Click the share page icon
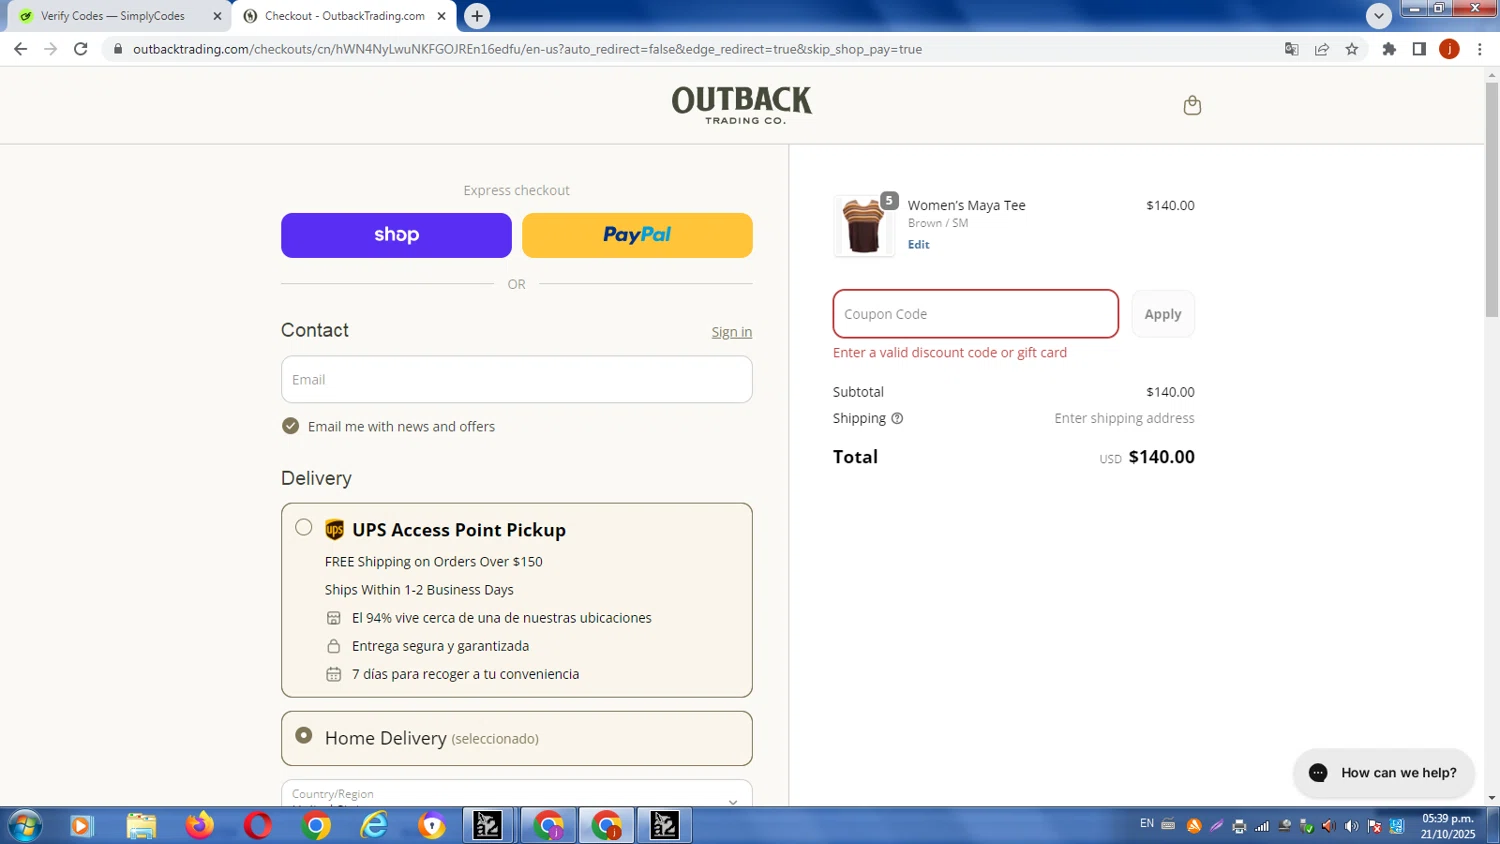Screen dimensions: 1500x844 click(1322, 49)
